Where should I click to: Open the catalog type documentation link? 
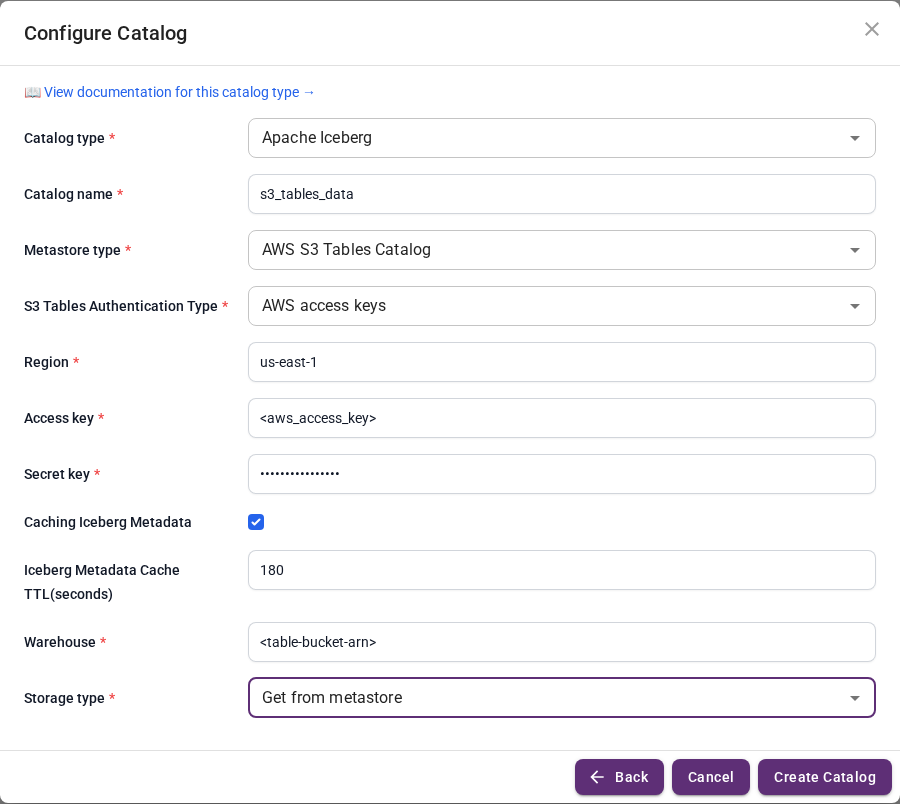pyautogui.click(x=179, y=92)
